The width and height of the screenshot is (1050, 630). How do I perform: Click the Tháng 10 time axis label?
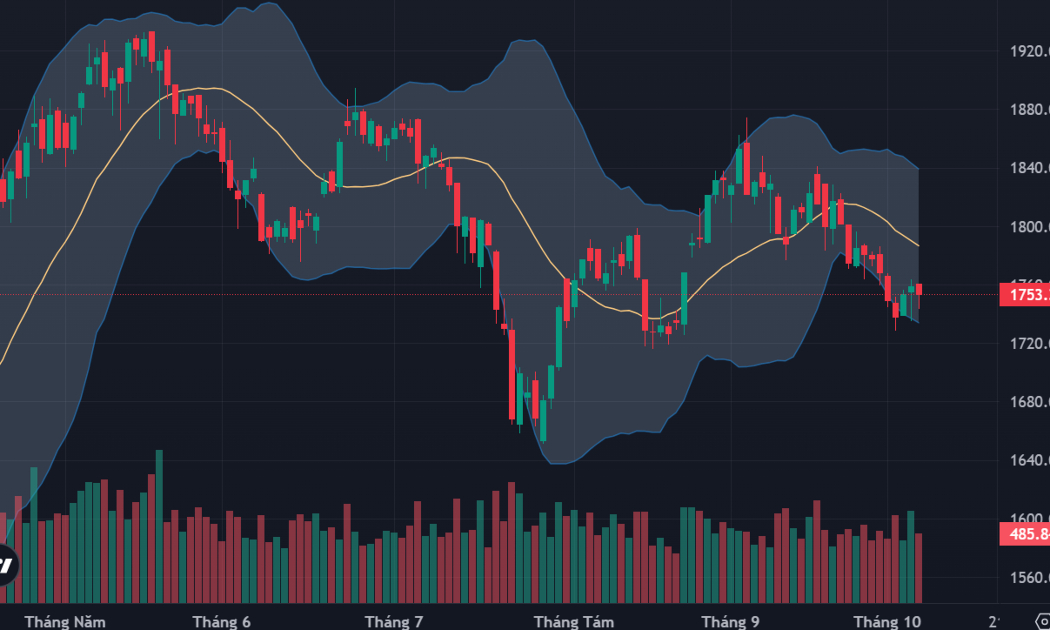coord(887,622)
